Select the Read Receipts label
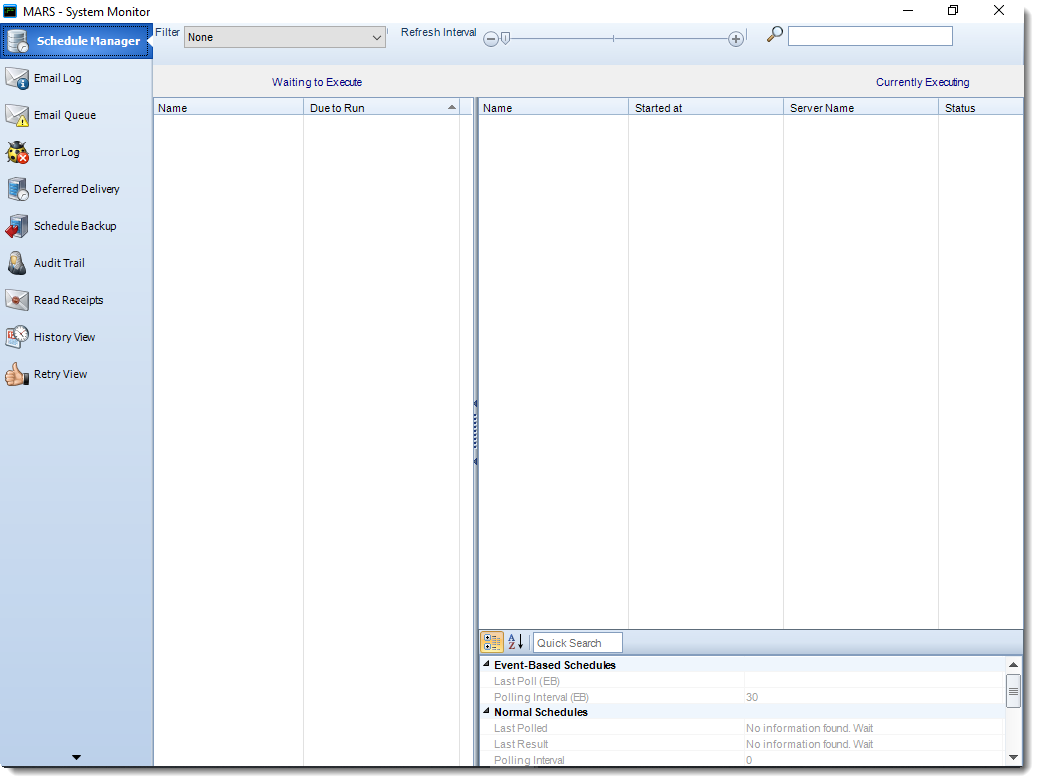This screenshot has height=783, width=1039. 68,300
